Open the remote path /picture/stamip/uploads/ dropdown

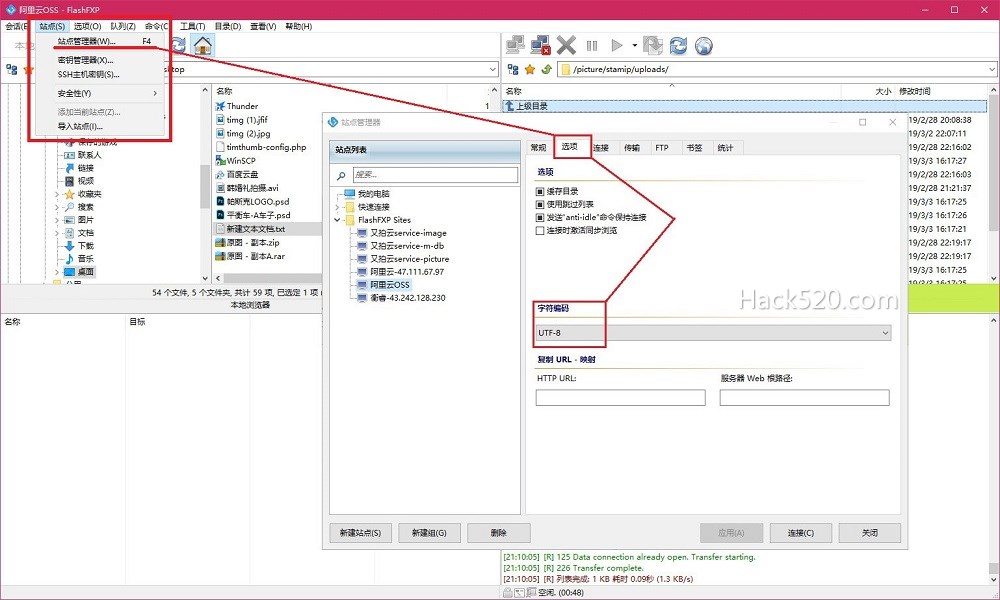click(992, 69)
